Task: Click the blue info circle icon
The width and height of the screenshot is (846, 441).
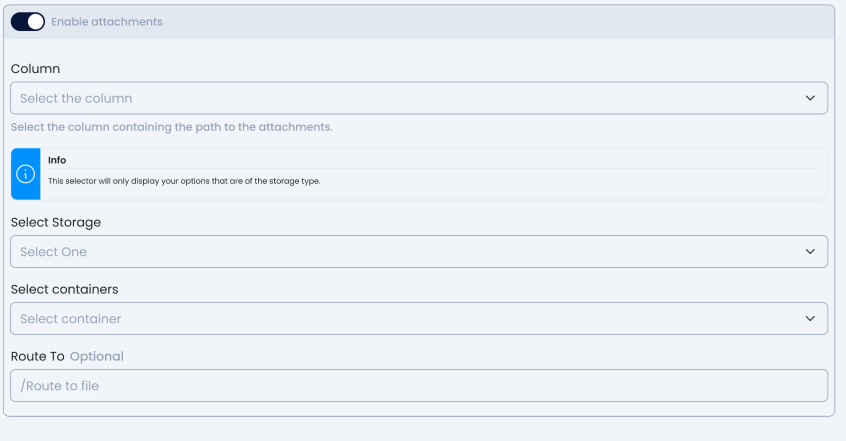Action: (26, 174)
